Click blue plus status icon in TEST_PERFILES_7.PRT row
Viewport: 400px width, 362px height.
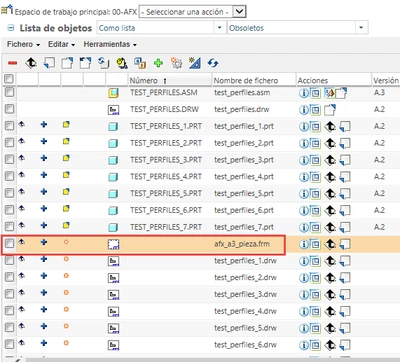click(44, 225)
